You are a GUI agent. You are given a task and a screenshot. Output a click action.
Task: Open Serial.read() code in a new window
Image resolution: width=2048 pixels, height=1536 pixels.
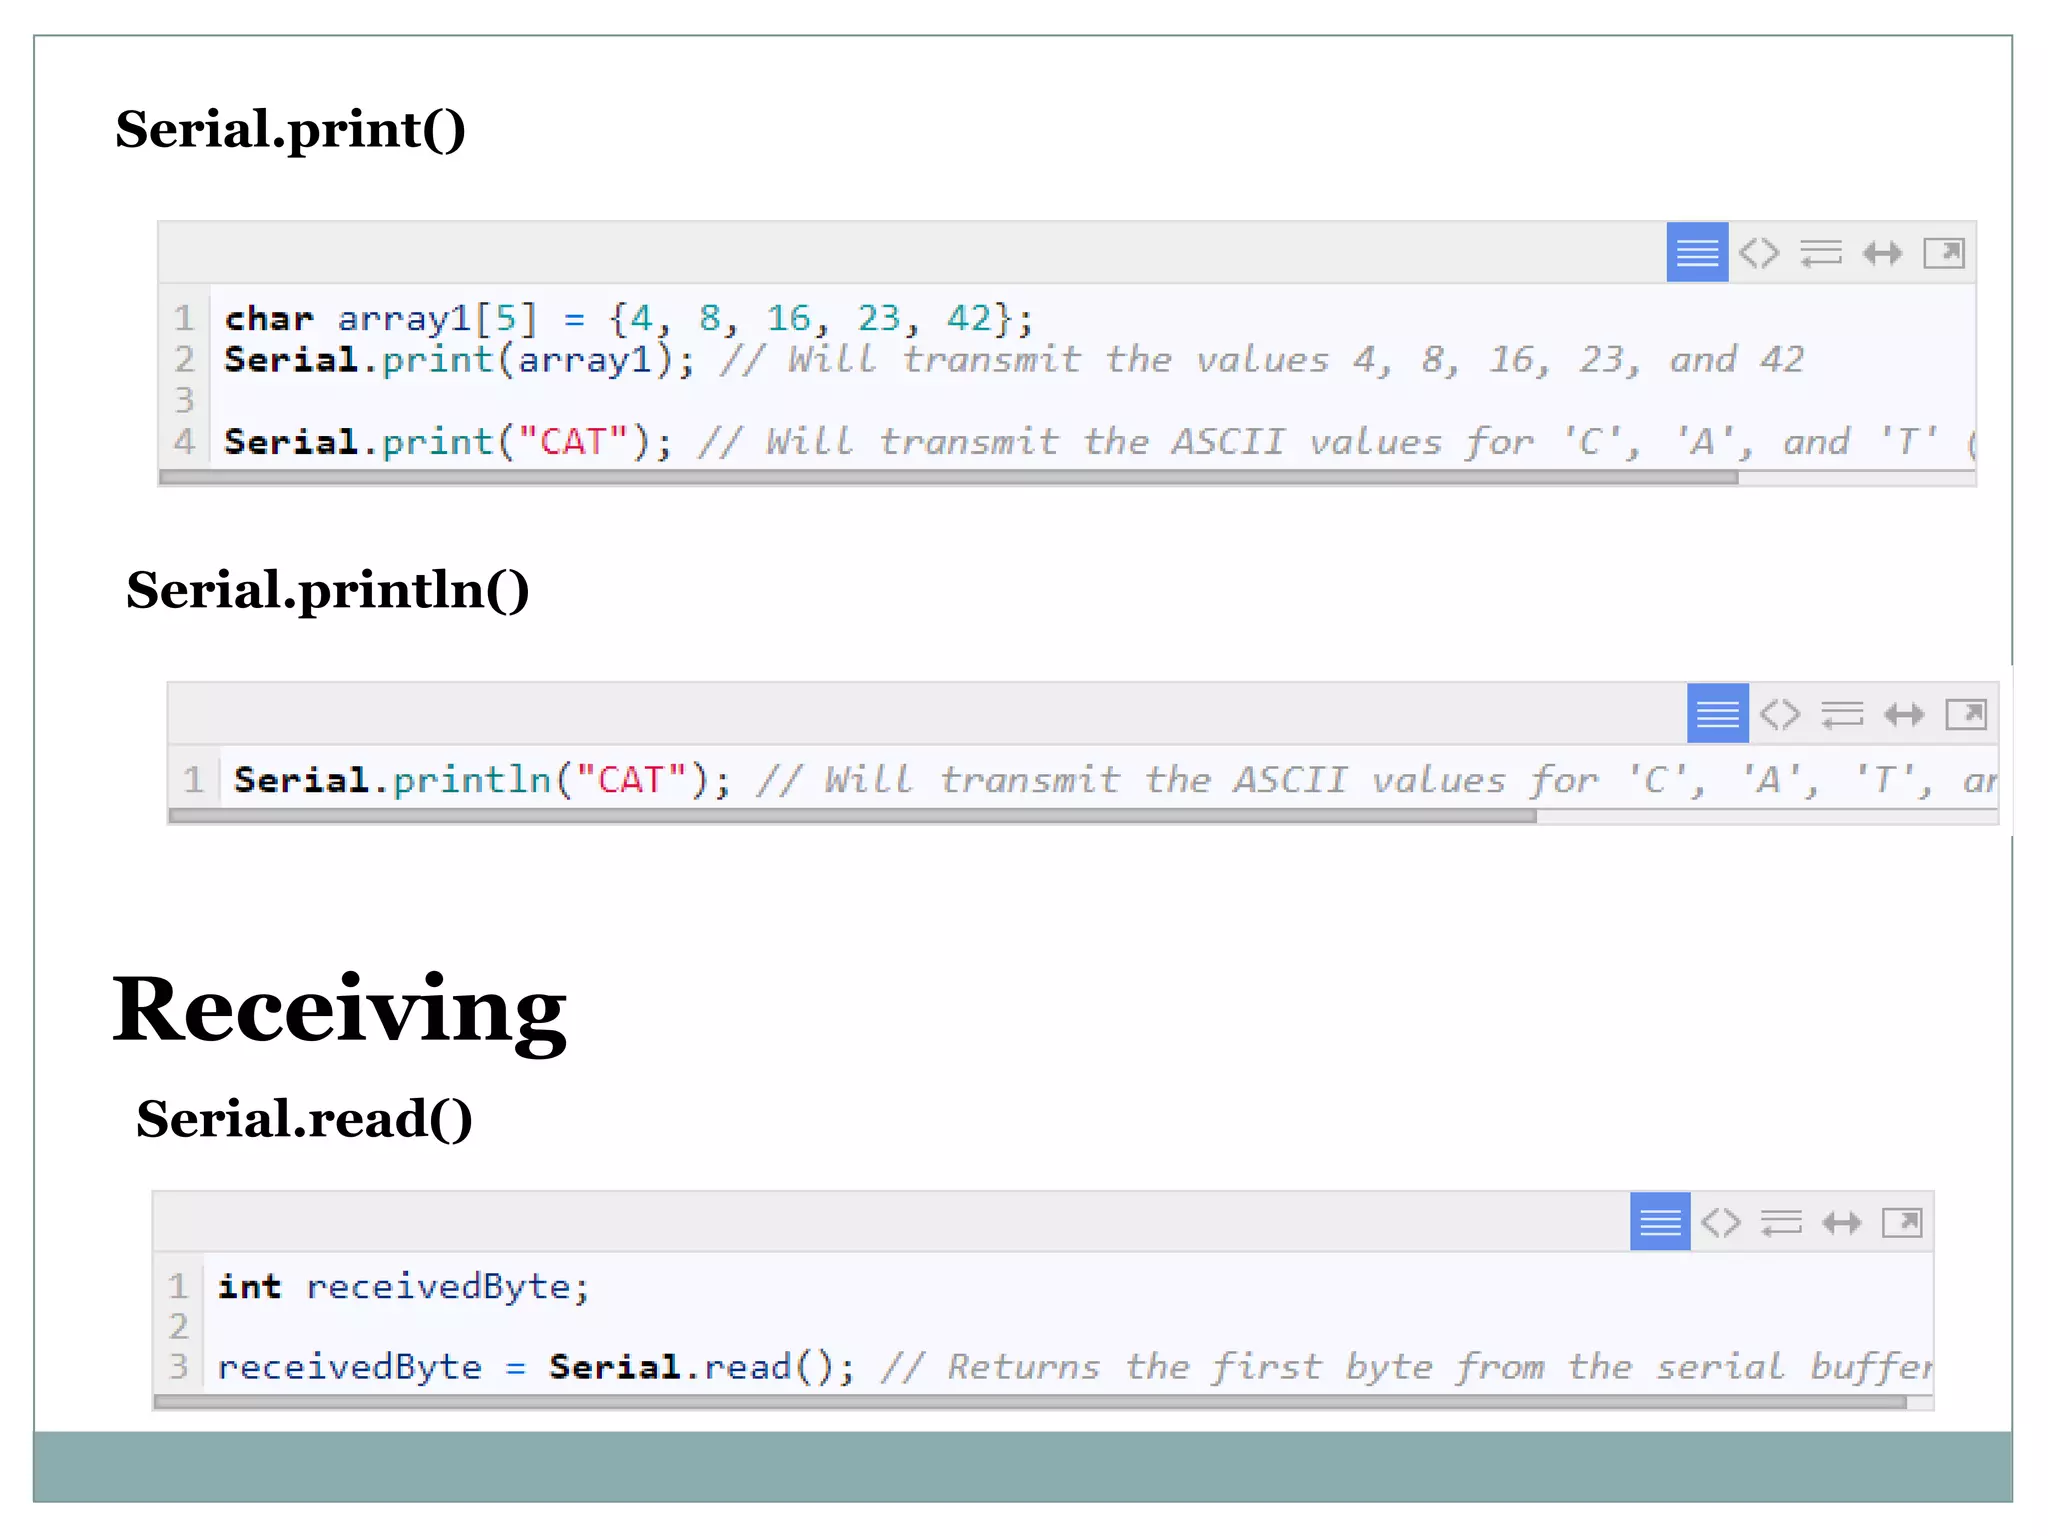(x=1902, y=1222)
